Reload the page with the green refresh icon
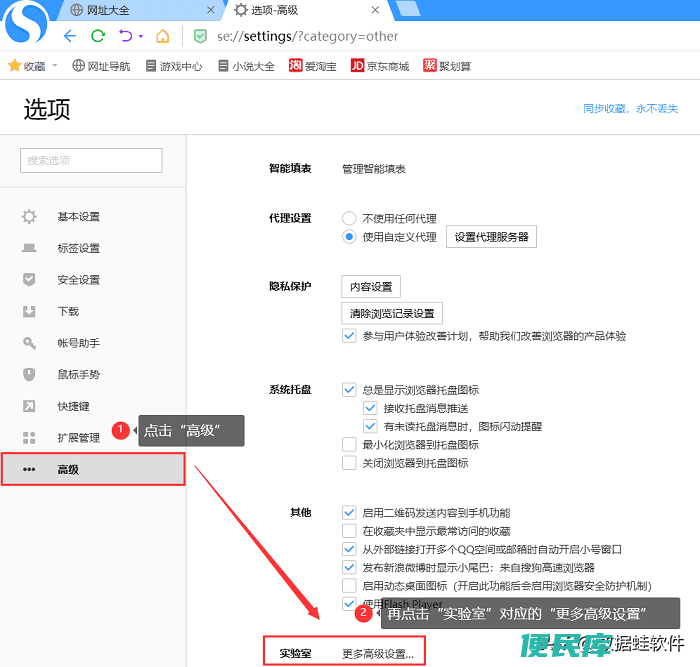 pos(98,36)
